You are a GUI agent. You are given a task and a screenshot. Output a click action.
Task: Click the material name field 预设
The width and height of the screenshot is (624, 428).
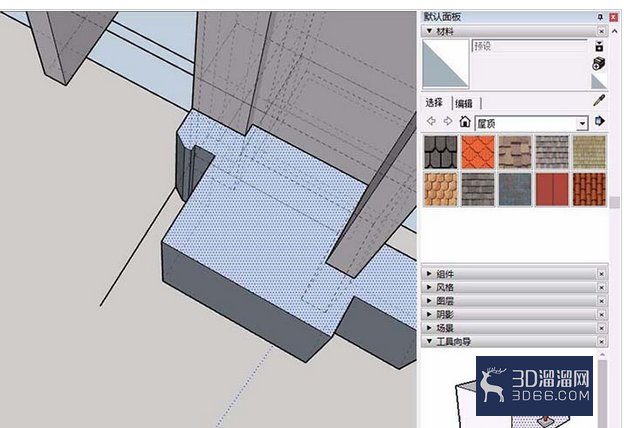tap(529, 46)
